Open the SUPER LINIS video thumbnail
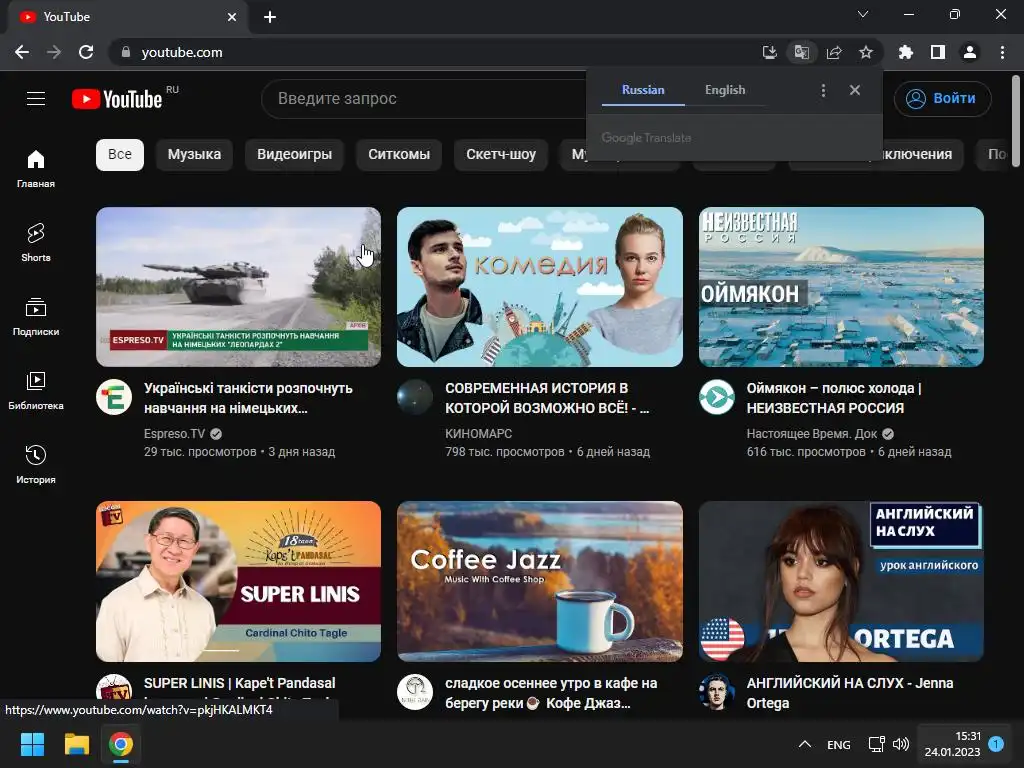 pos(238,581)
